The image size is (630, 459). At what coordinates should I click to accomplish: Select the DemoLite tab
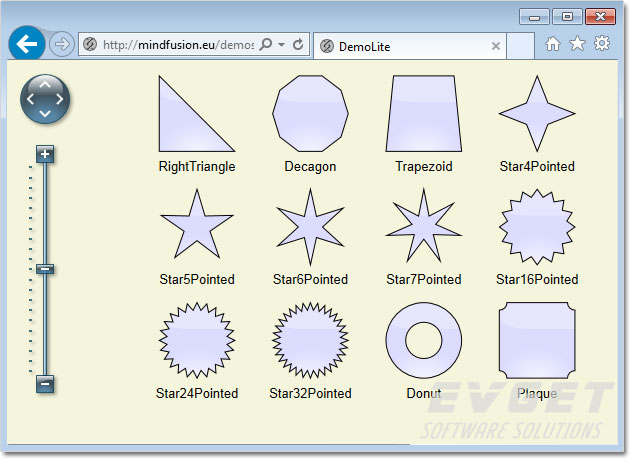coord(409,47)
